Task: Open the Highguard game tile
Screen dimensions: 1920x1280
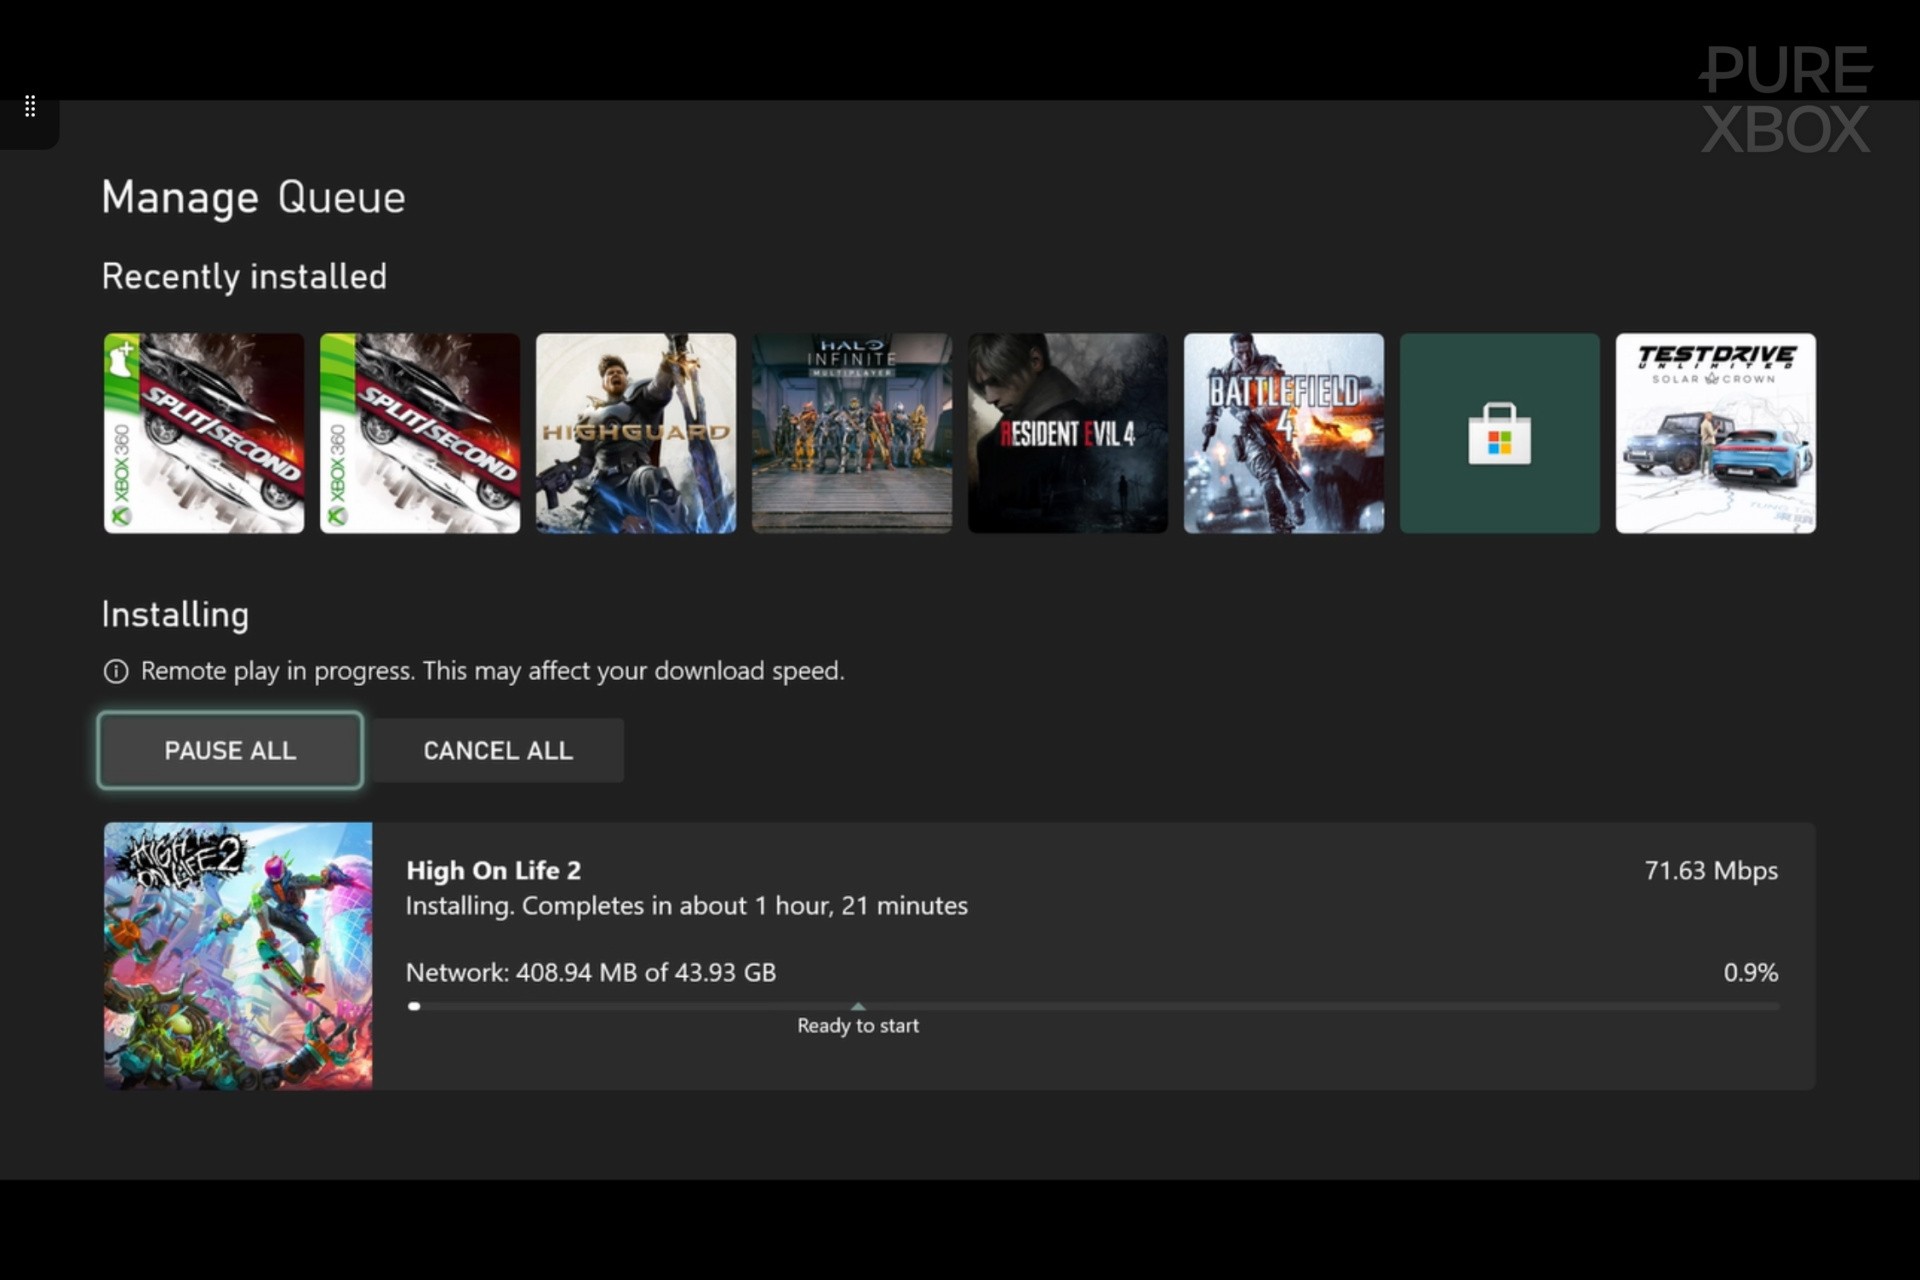Action: tap(636, 433)
